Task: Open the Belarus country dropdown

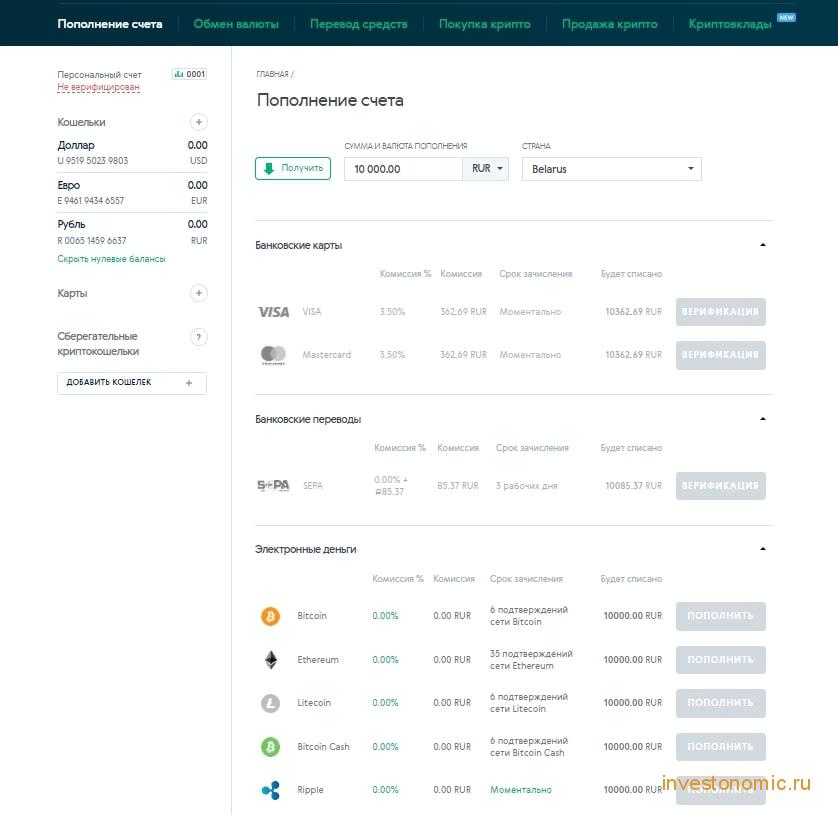Action: pos(611,169)
